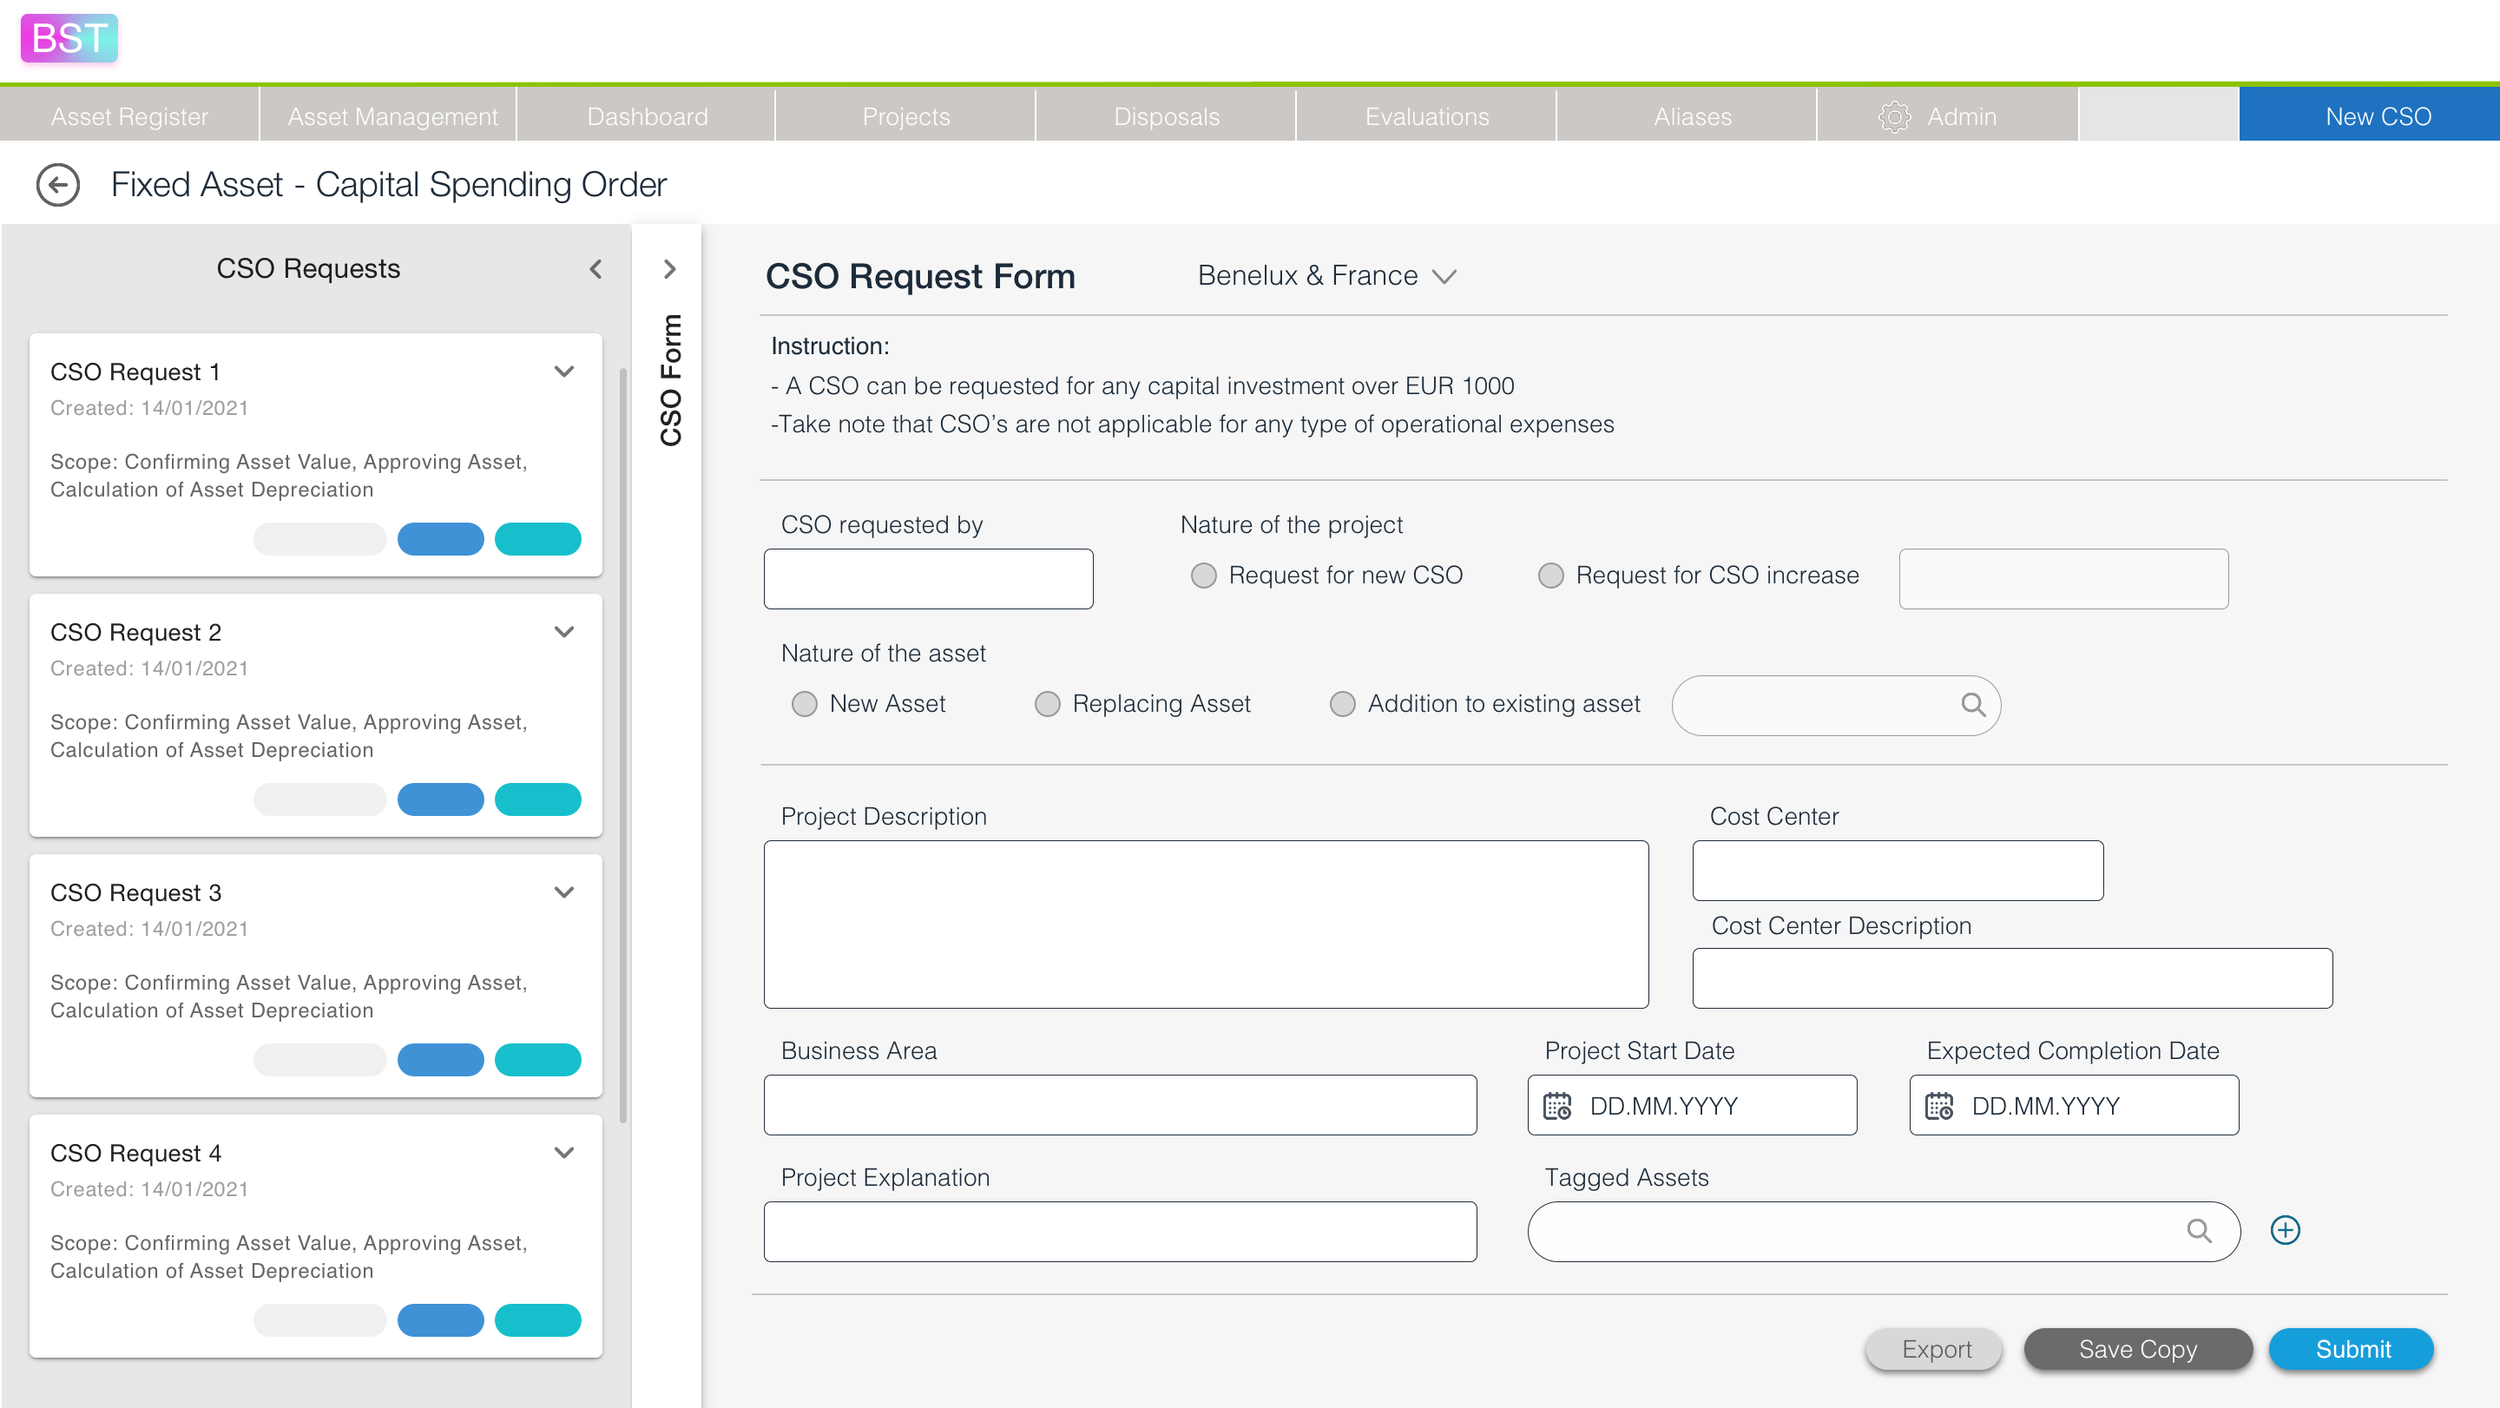Viewport: 2500px width, 1408px height.
Task: Open the Asset Register section
Action: (129, 115)
